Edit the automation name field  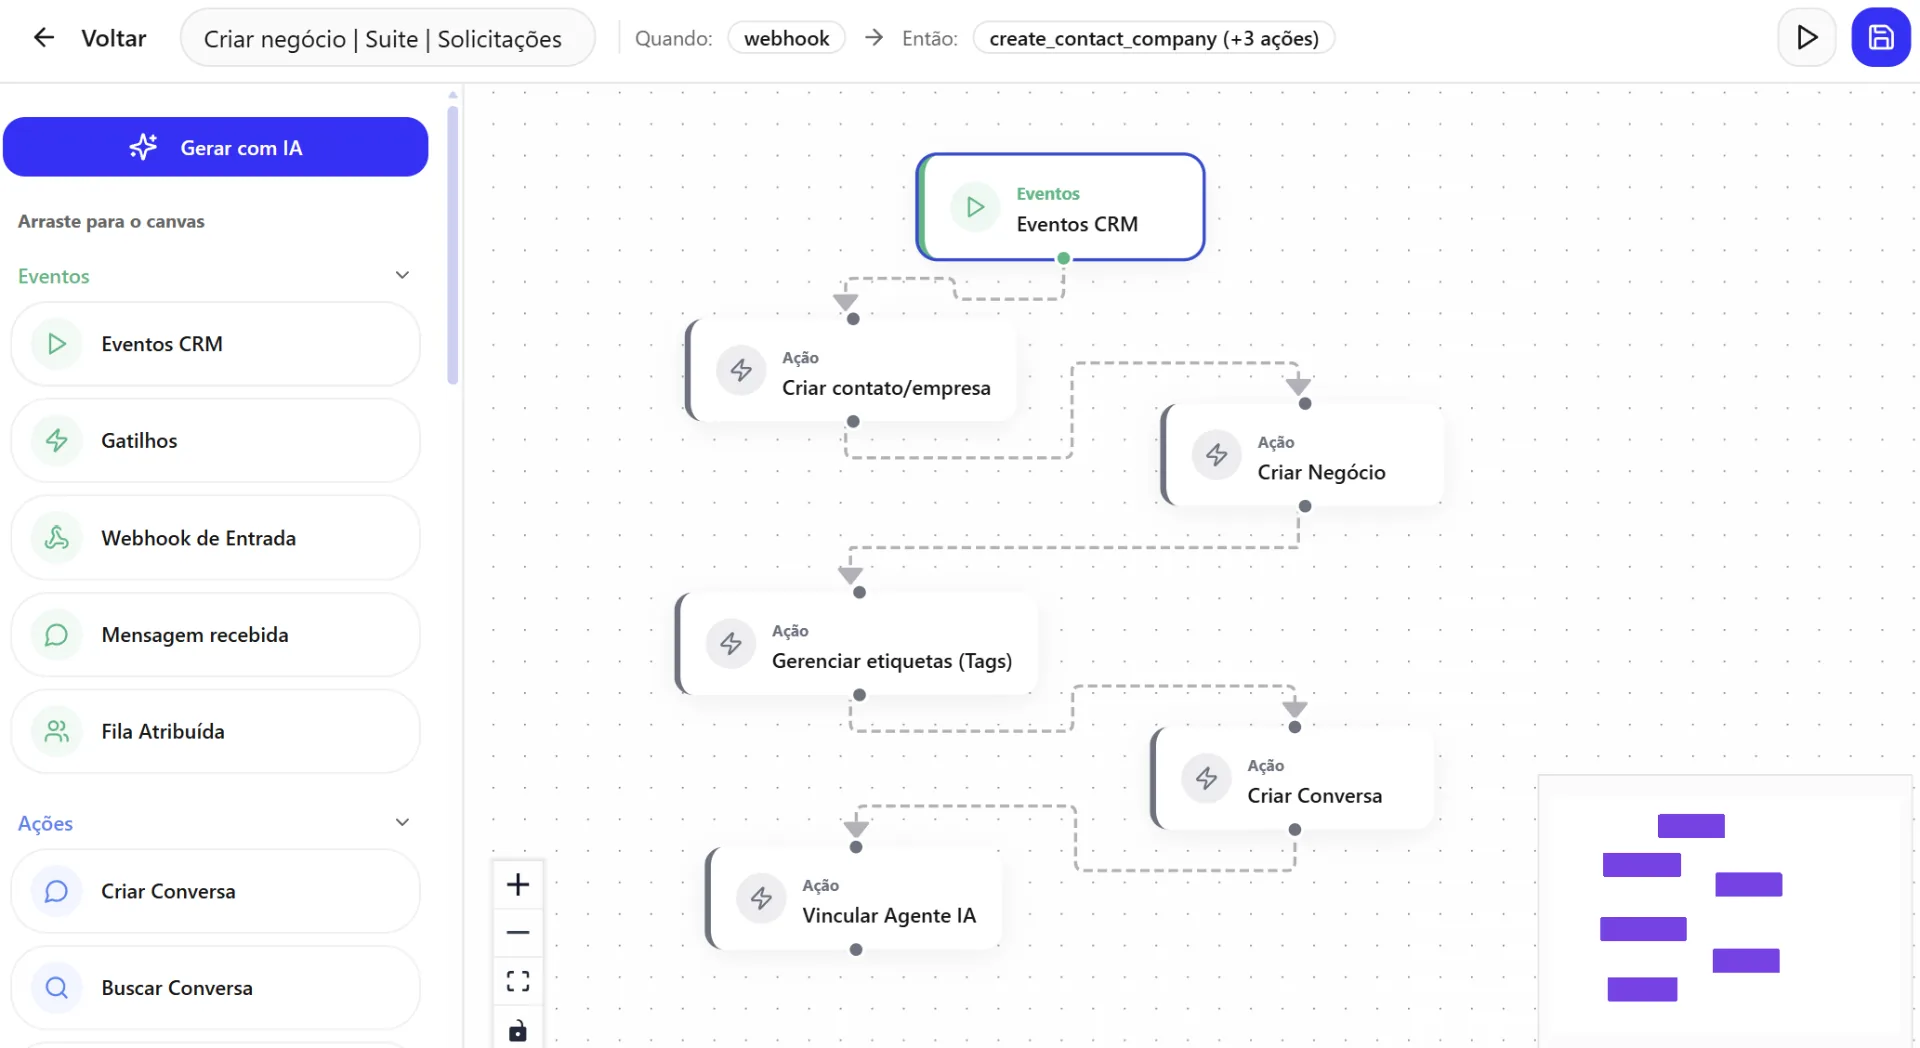(387, 38)
